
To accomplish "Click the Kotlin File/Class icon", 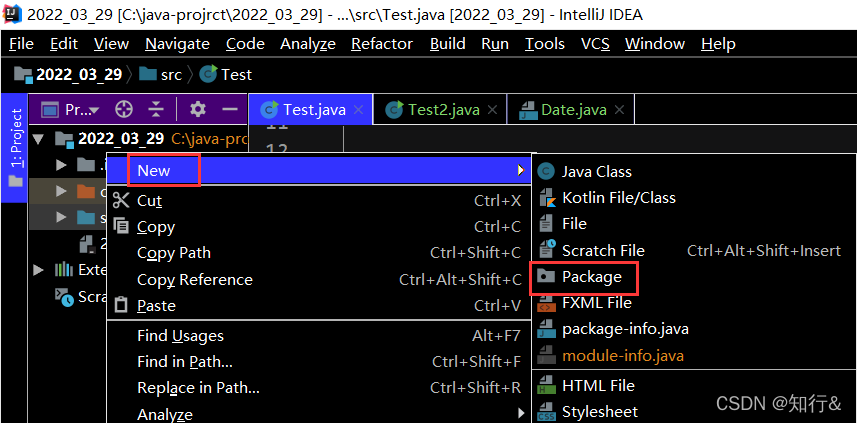I will (547, 198).
